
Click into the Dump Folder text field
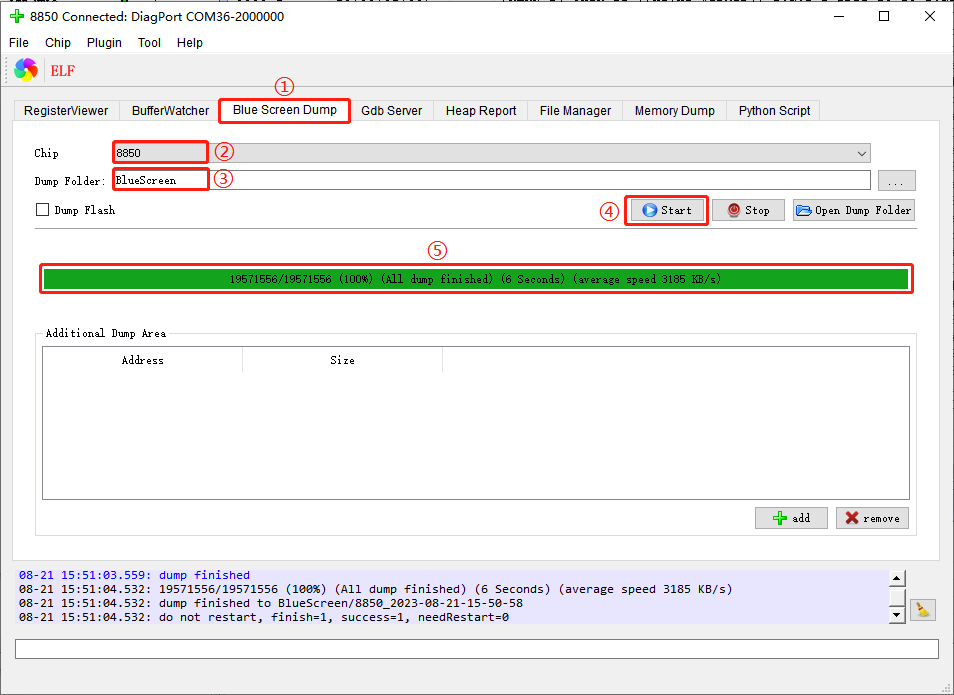(540, 180)
